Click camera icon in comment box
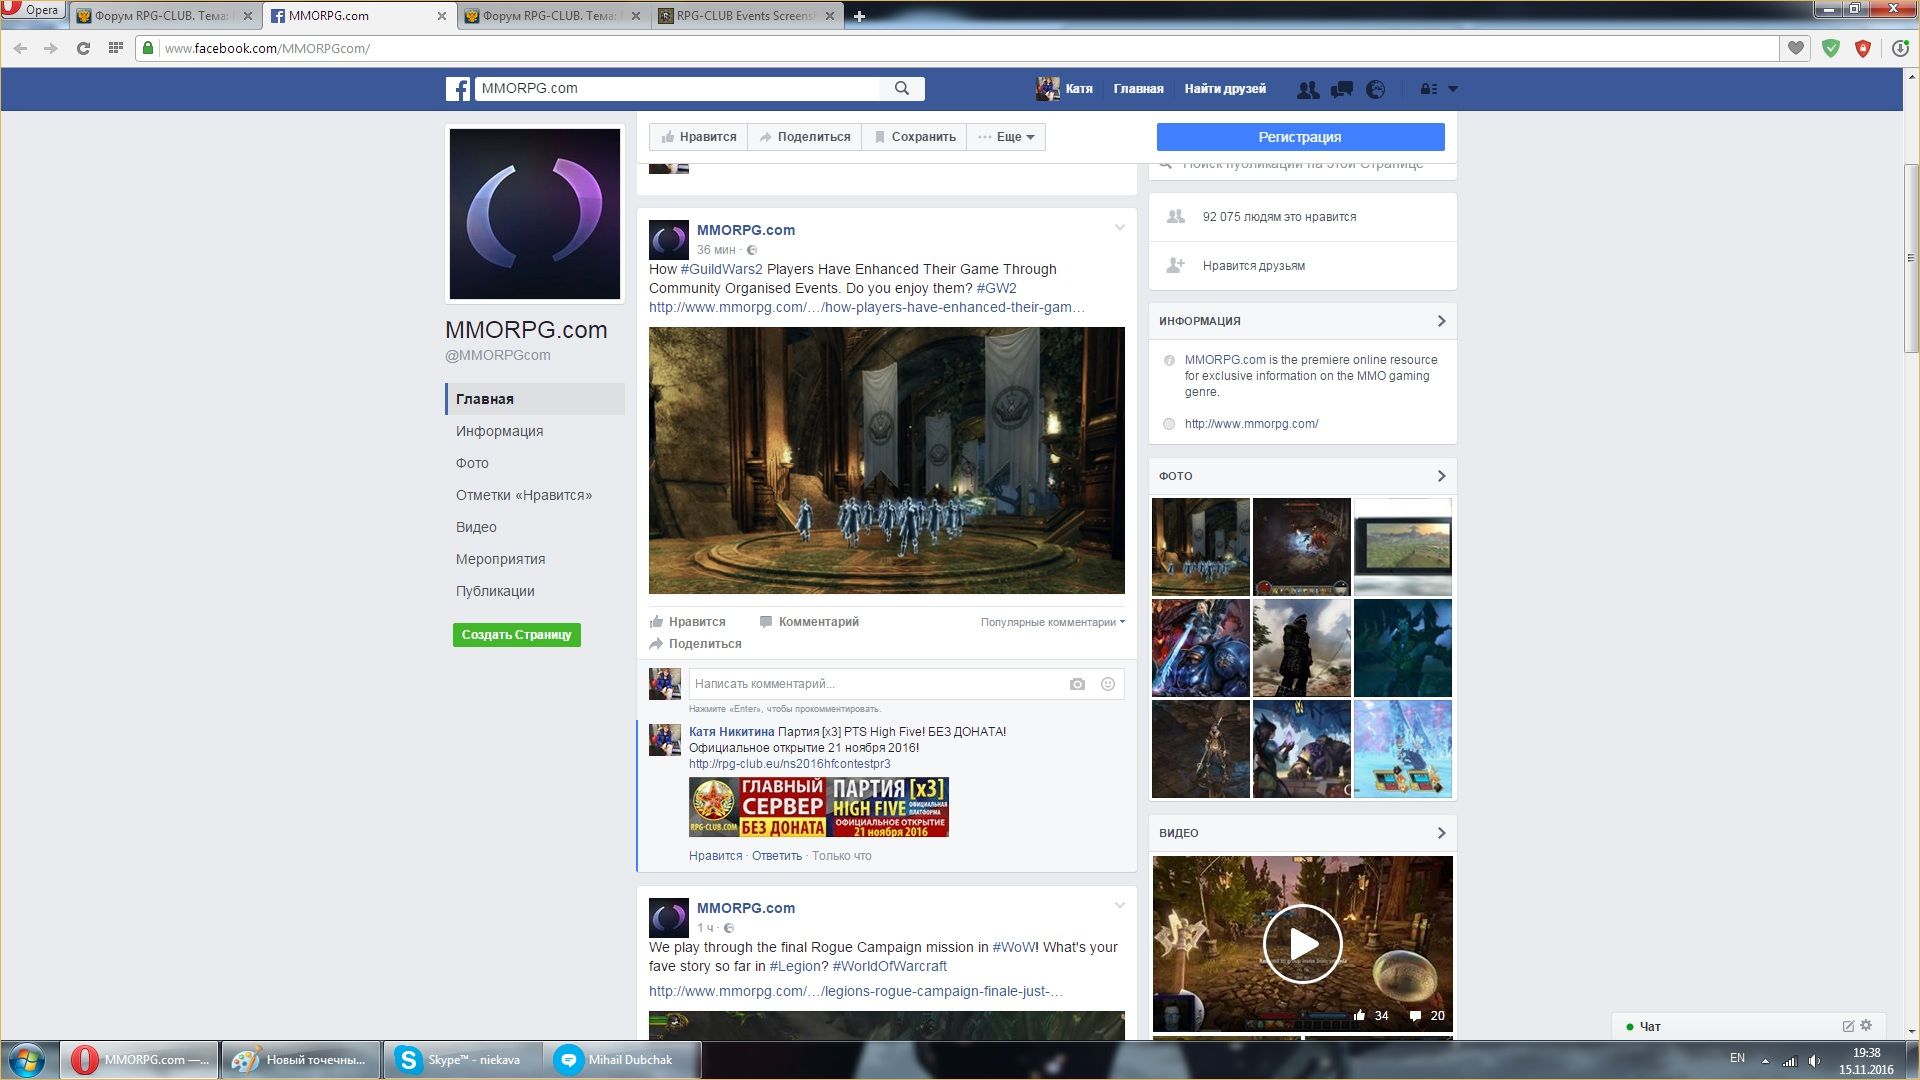 [1077, 684]
